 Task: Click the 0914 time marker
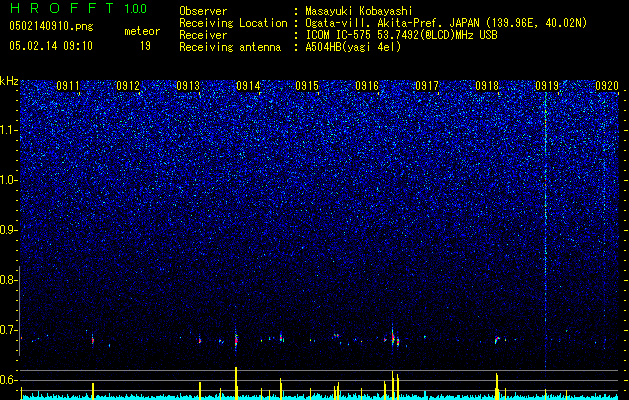point(248,86)
